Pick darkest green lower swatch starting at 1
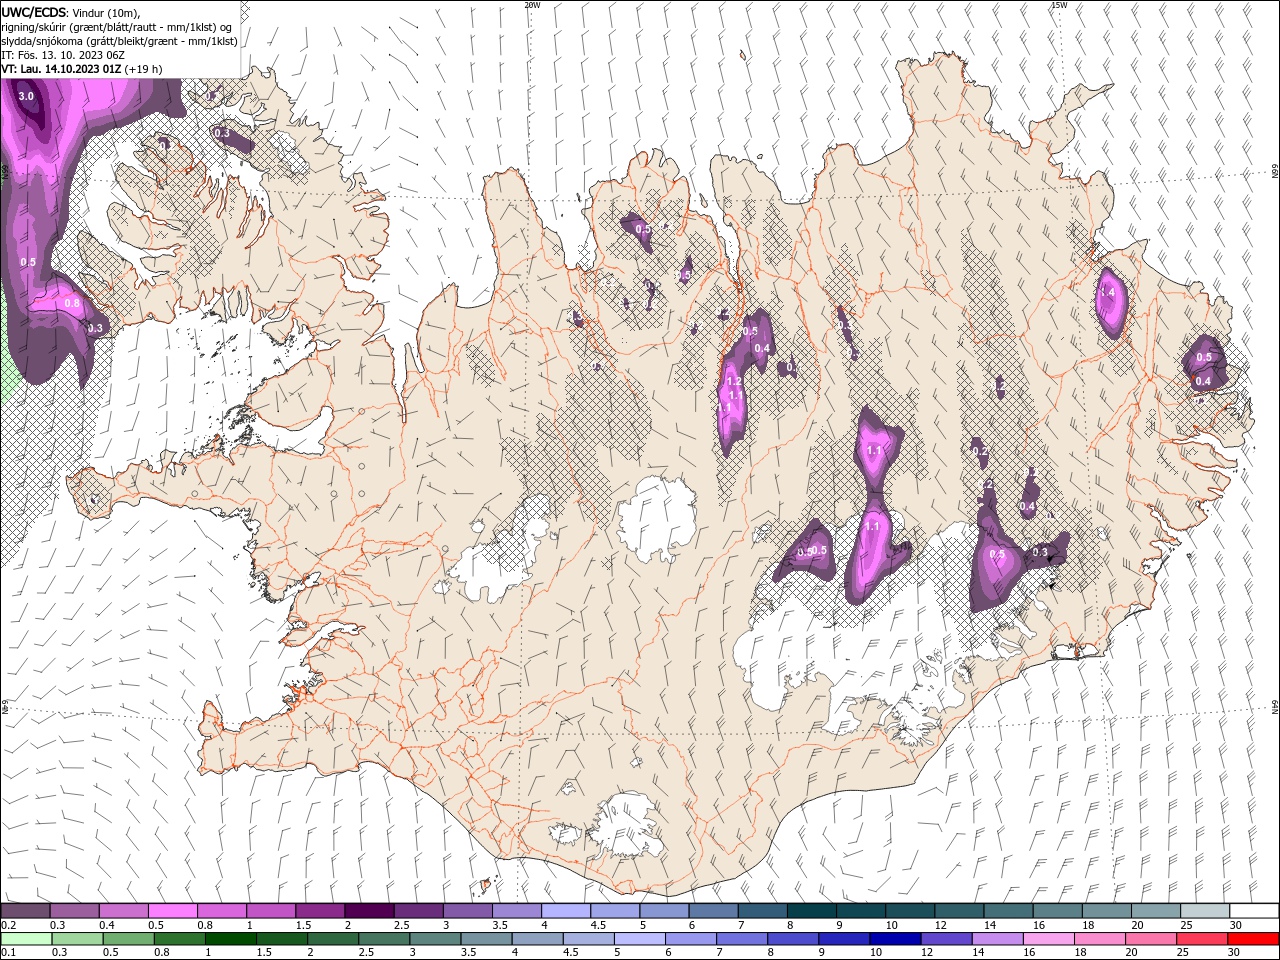The image size is (1280, 960). 230,939
